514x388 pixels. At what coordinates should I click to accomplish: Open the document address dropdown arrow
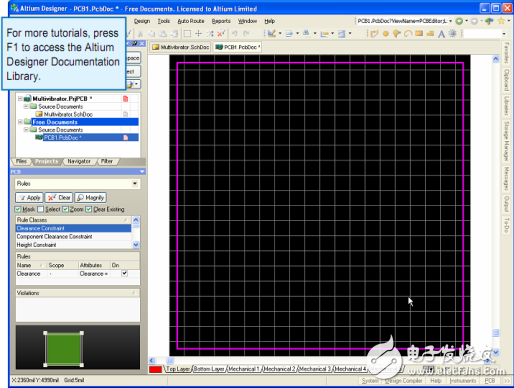[x=451, y=21]
